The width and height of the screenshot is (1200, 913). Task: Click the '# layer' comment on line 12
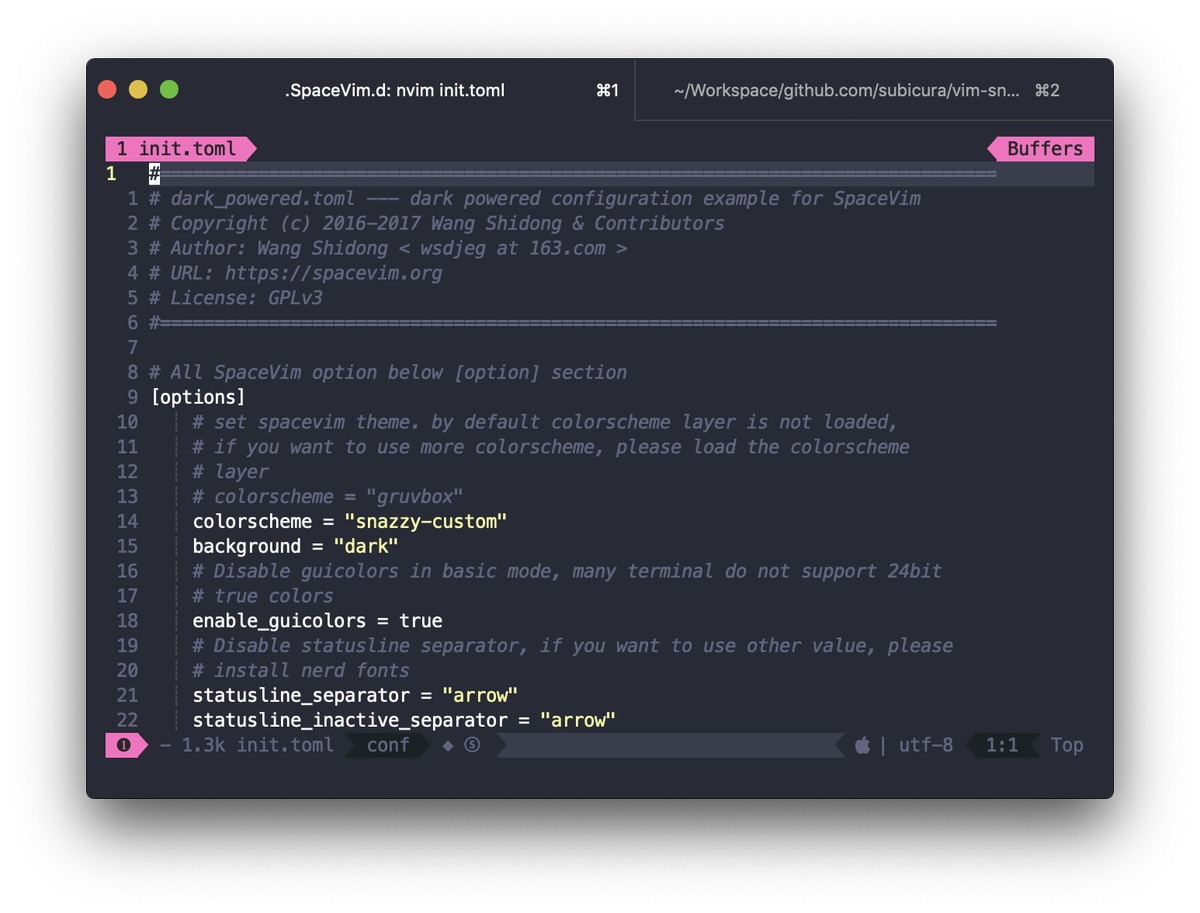click(x=230, y=471)
